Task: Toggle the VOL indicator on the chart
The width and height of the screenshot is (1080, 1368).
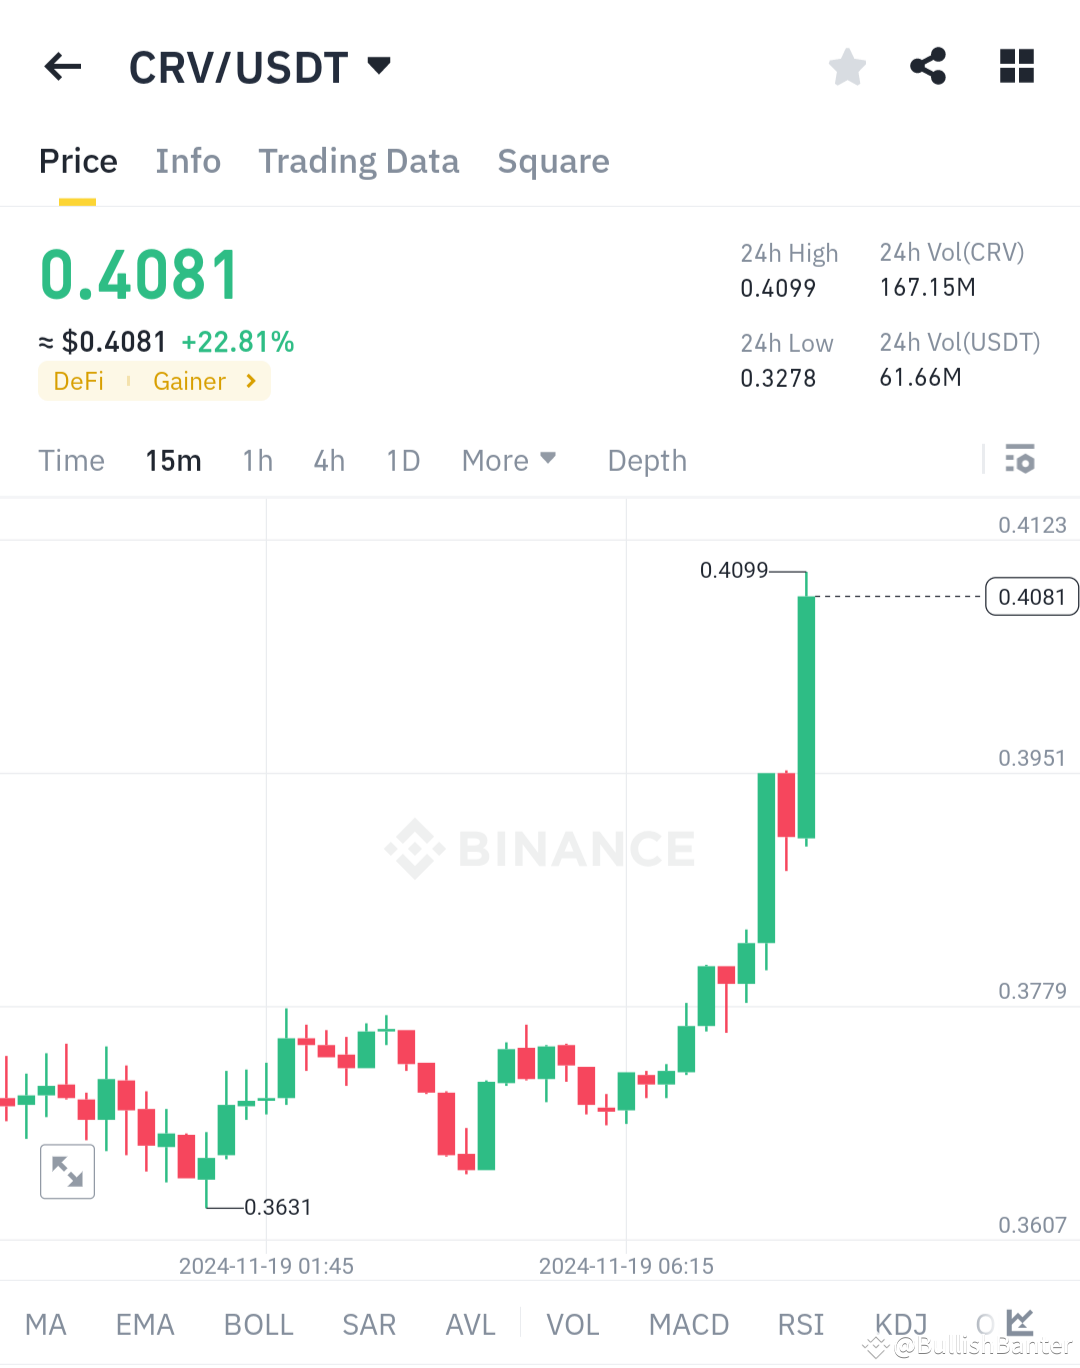Action: coord(572,1322)
